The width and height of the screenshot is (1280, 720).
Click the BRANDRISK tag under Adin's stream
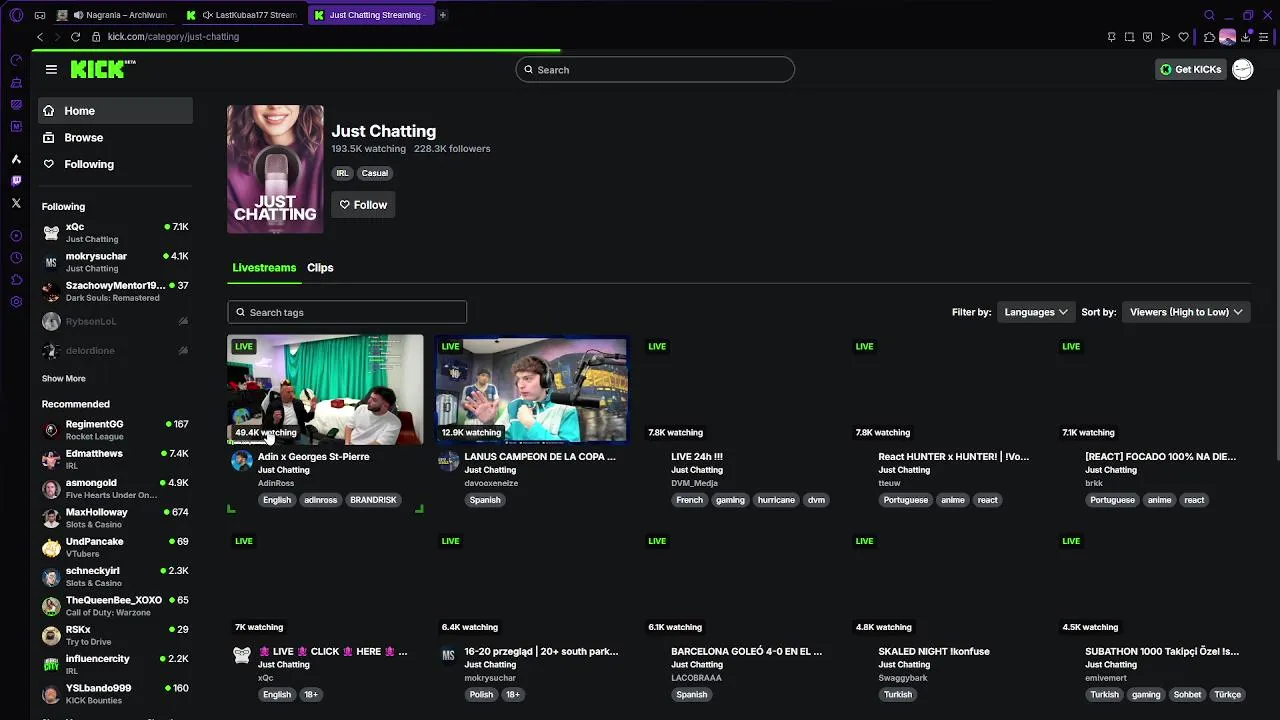[373, 500]
